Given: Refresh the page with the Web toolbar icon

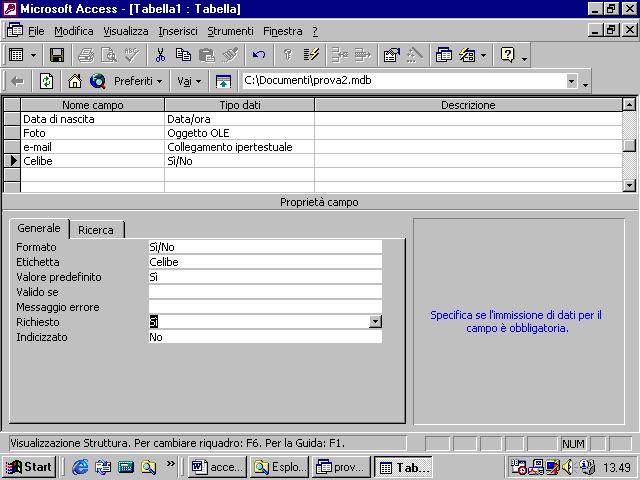Looking at the screenshot, I should click(x=46, y=82).
